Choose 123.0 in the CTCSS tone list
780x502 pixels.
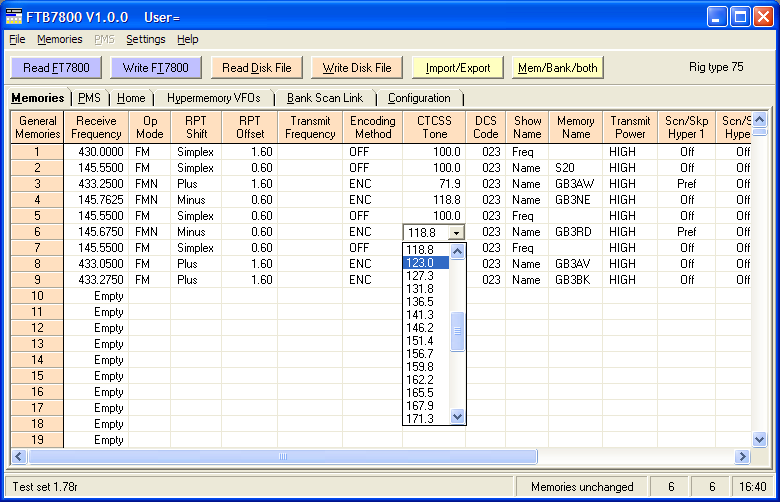tap(426, 263)
